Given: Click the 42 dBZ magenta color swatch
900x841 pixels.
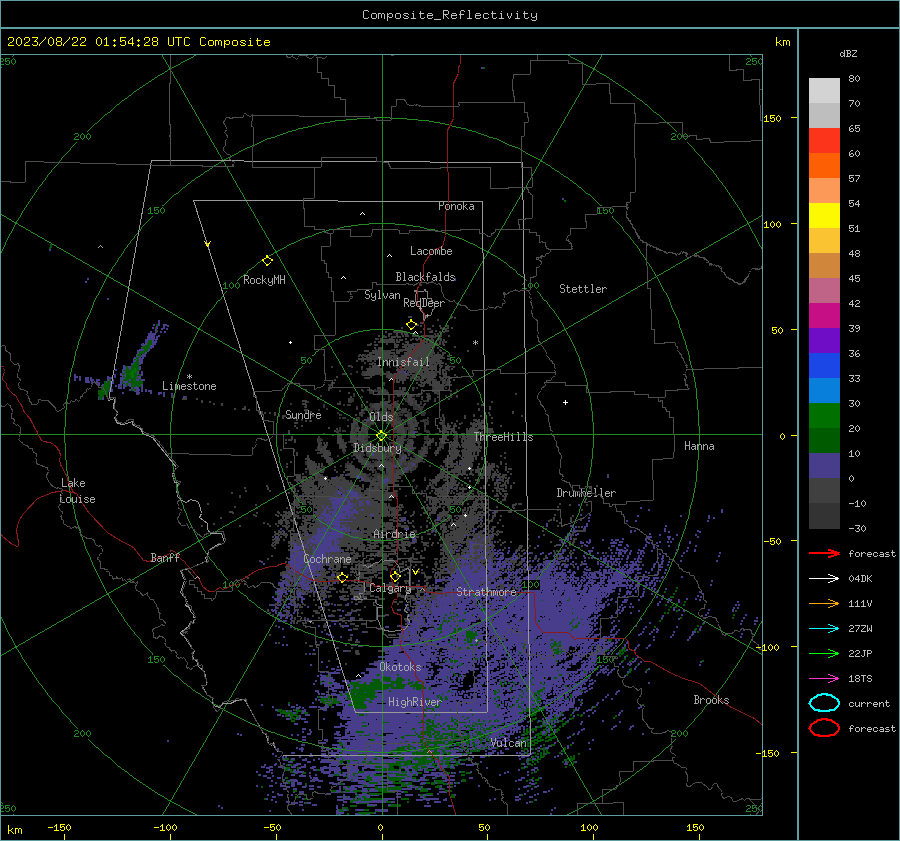Looking at the screenshot, I should coord(824,316).
